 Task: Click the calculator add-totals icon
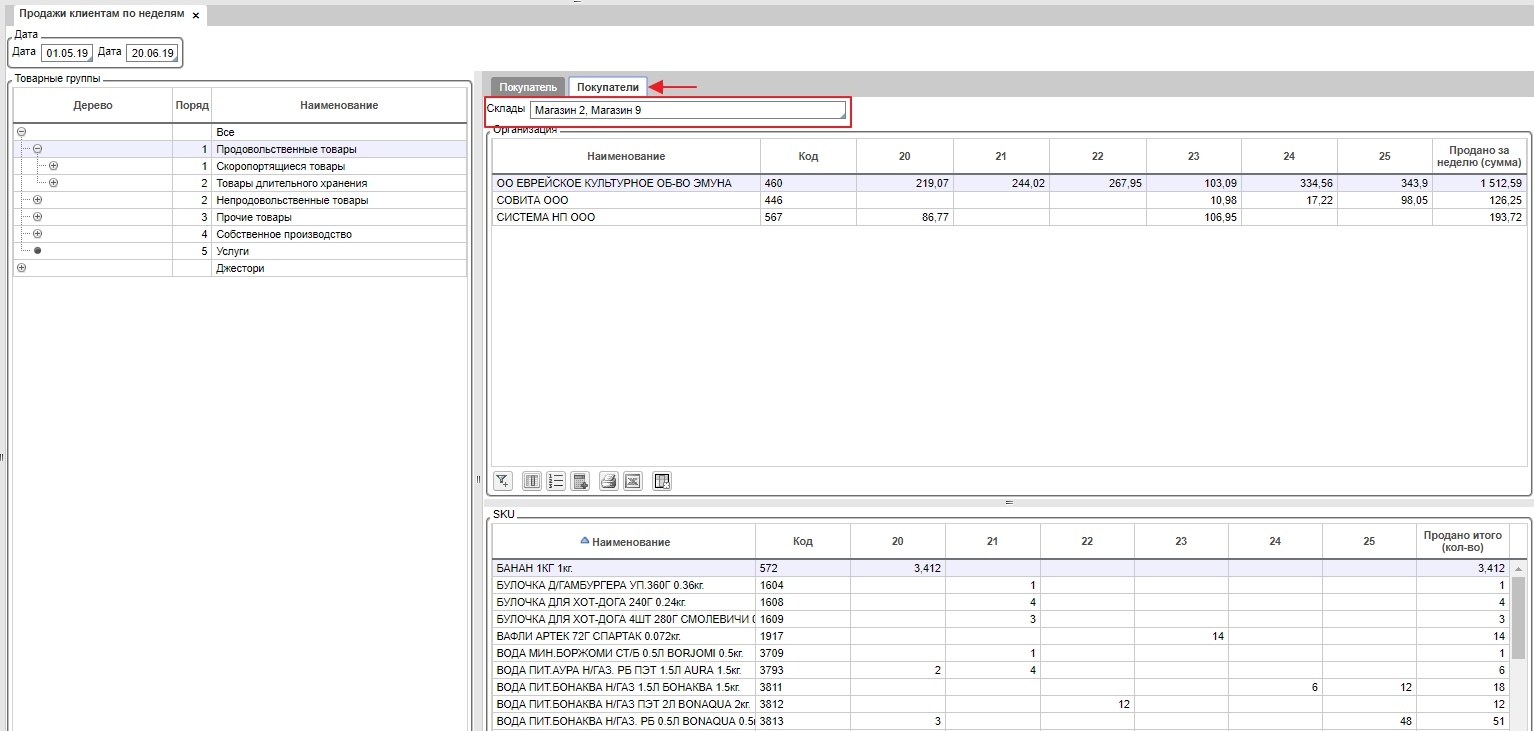580,481
